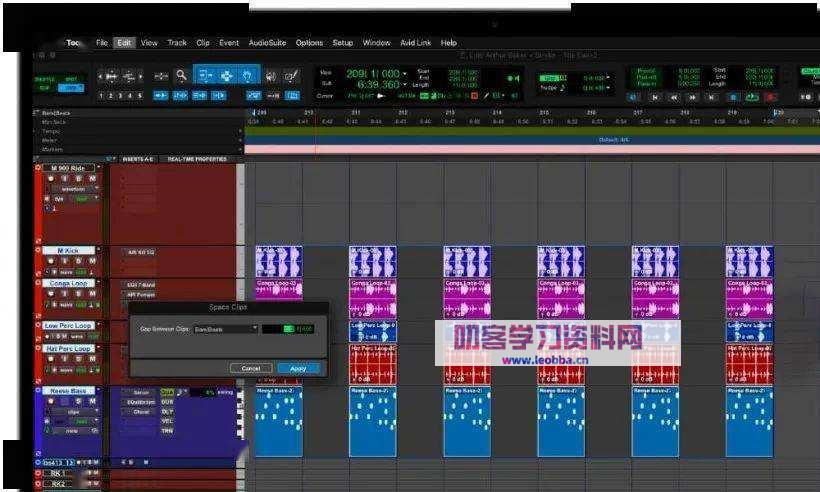820x492 pixels.
Task: Click third blue button under zoom presets
Action: tap(199, 96)
